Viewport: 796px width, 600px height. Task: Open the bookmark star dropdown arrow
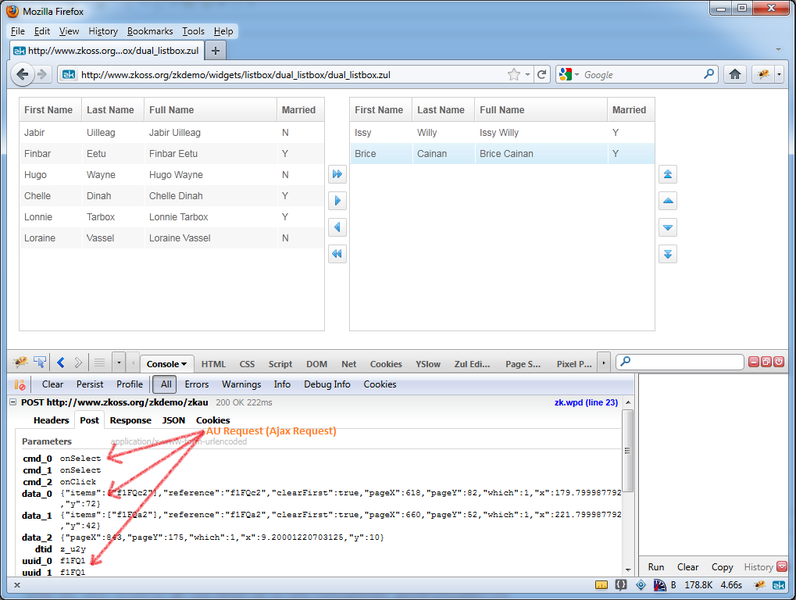tap(527, 75)
